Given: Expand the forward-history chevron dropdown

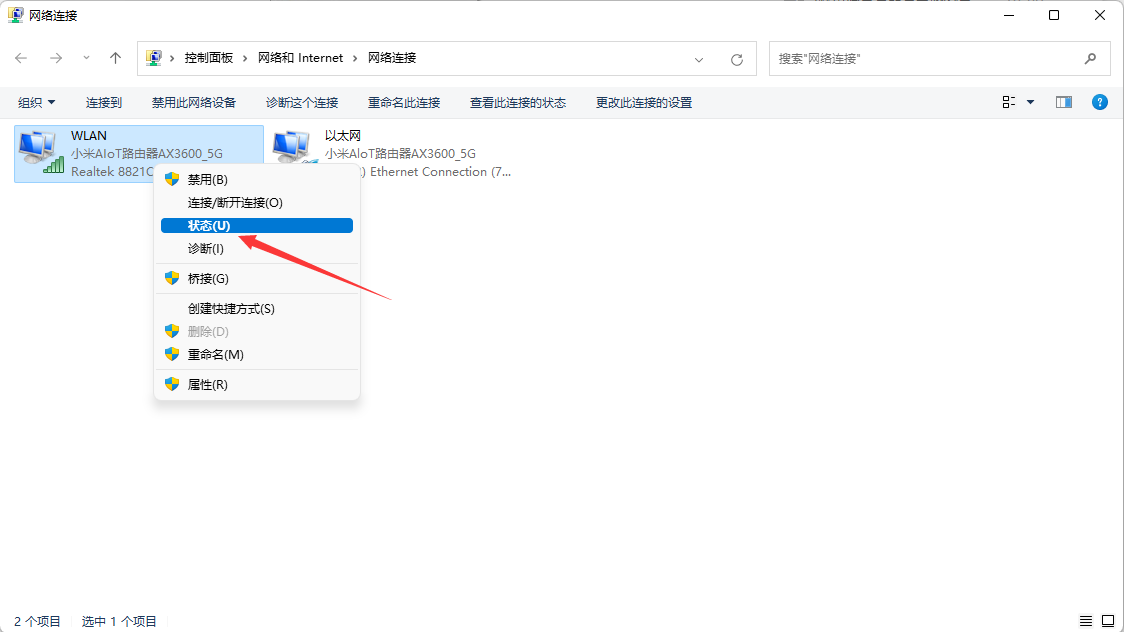Looking at the screenshot, I should pos(86,58).
